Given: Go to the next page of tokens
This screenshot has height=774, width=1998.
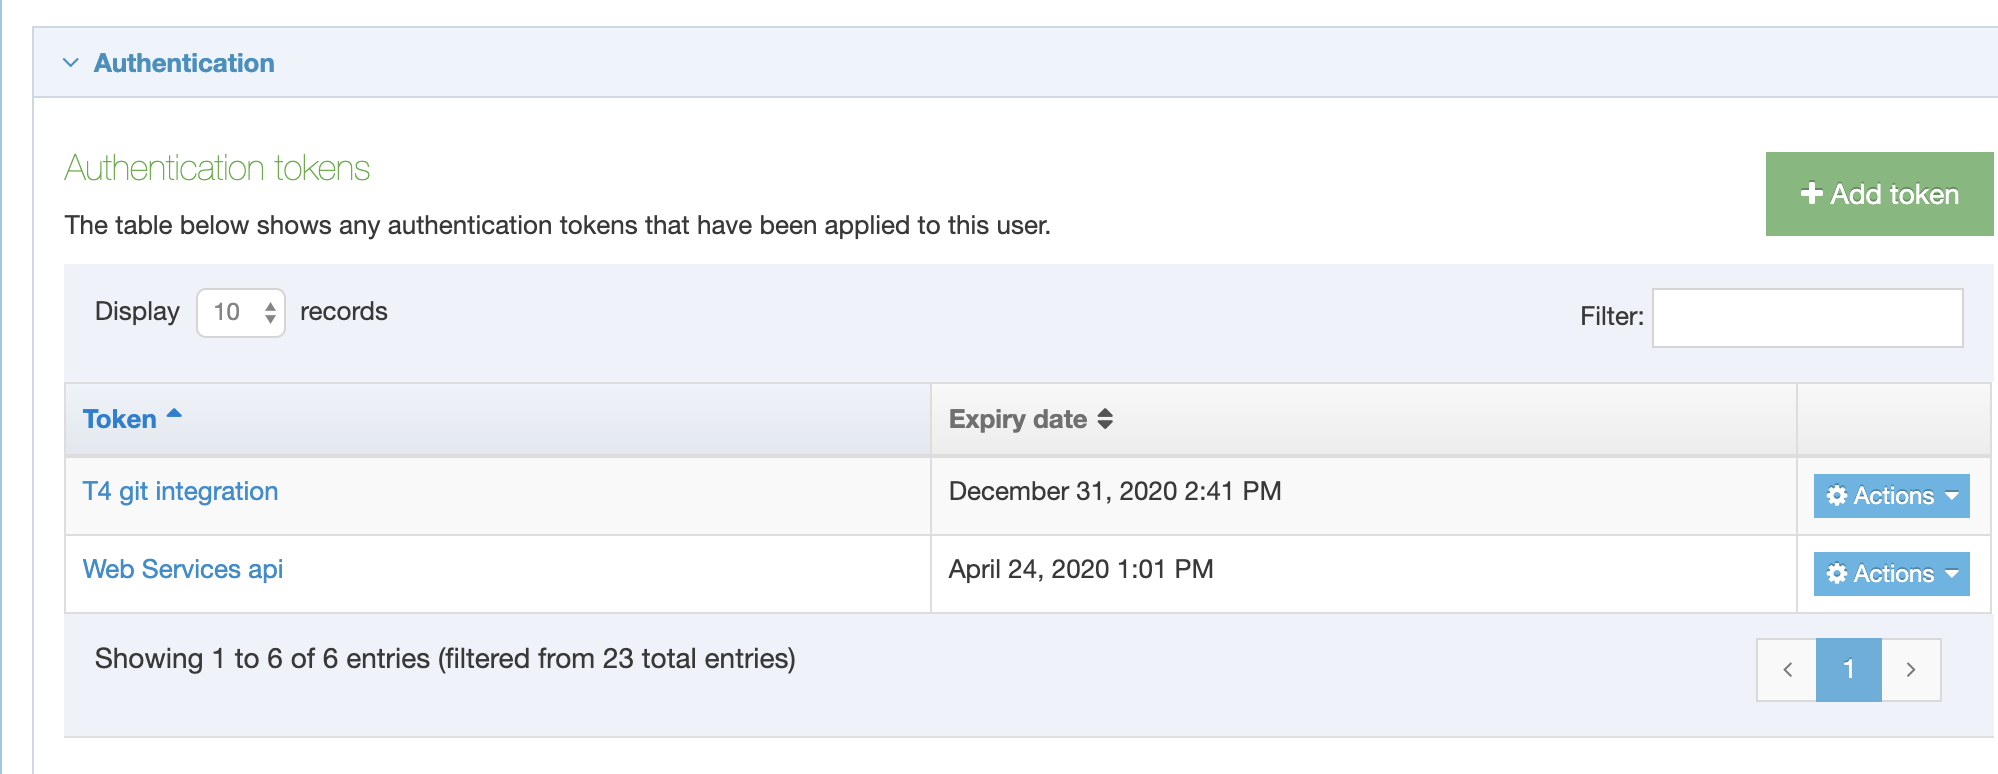Looking at the screenshot, I should [1911, 670].
